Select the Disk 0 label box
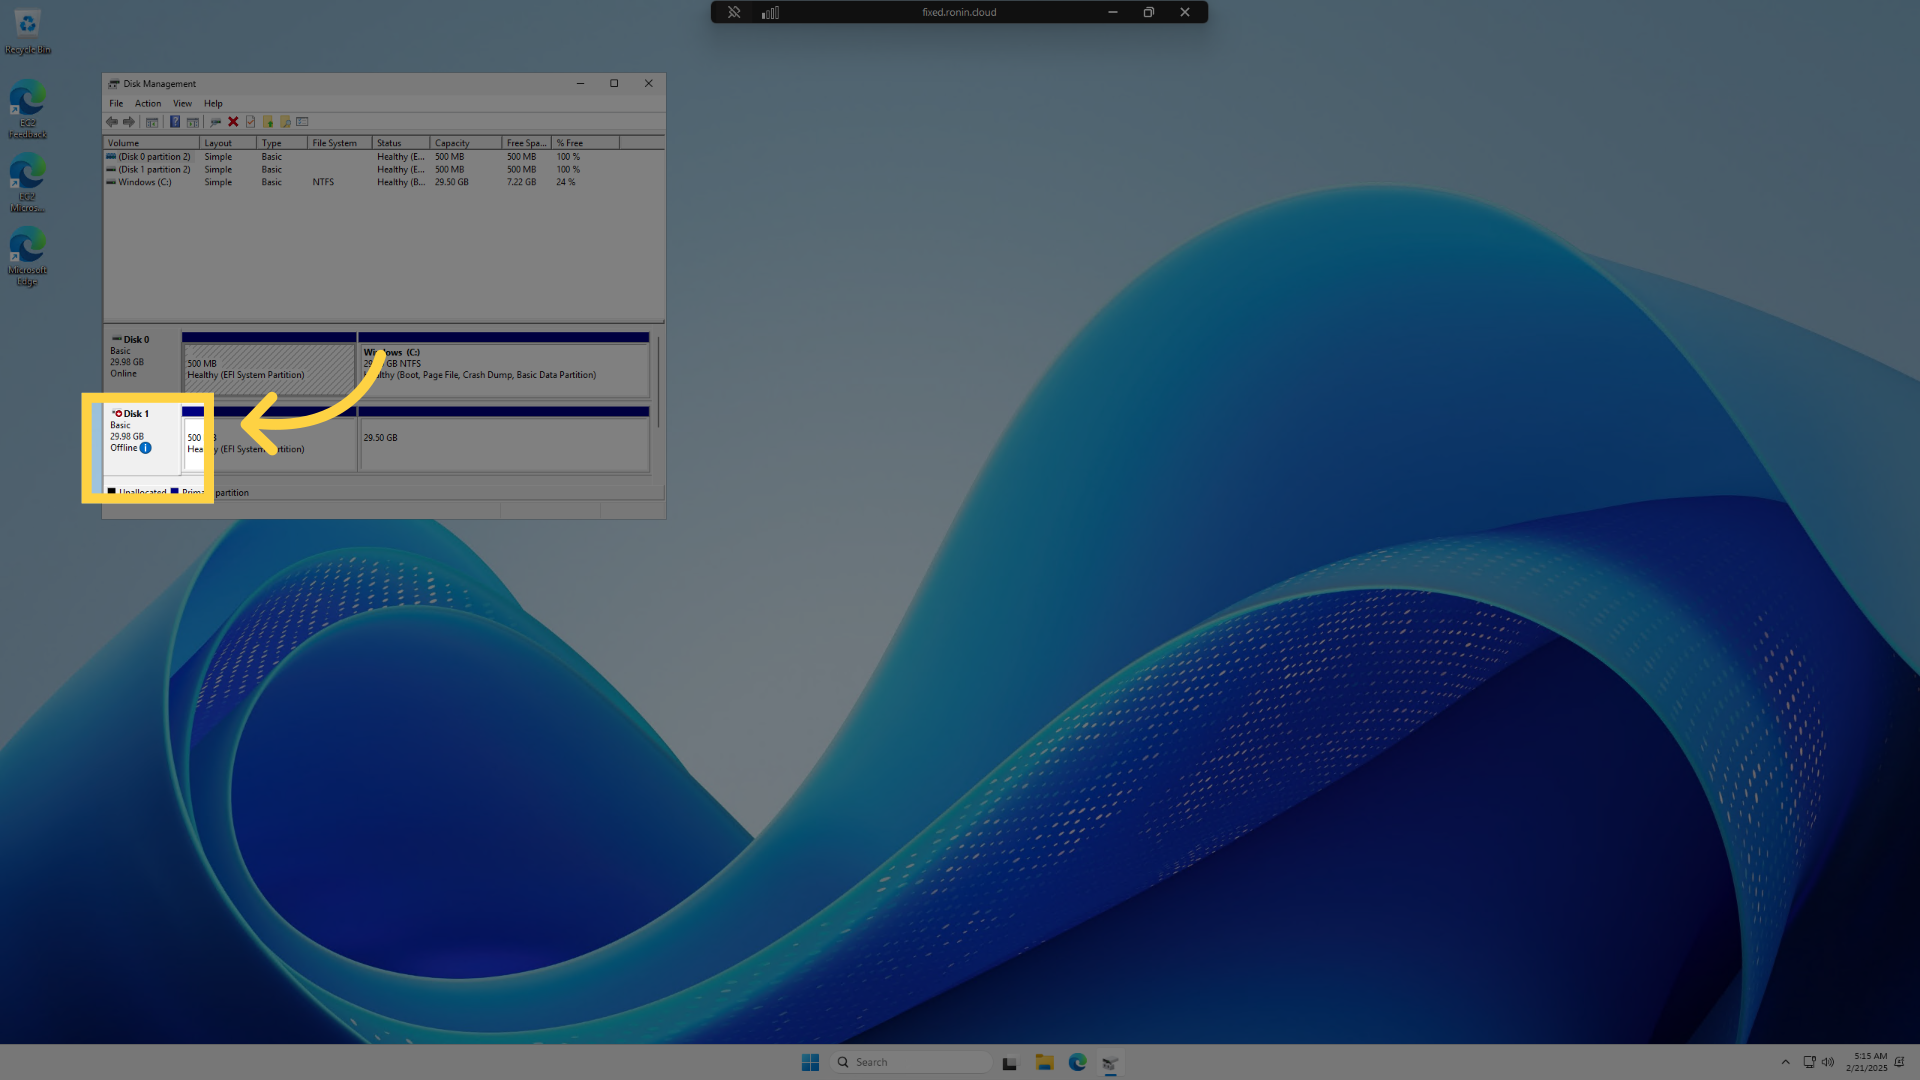The image size is (1920, 1080). coord(142,365)
